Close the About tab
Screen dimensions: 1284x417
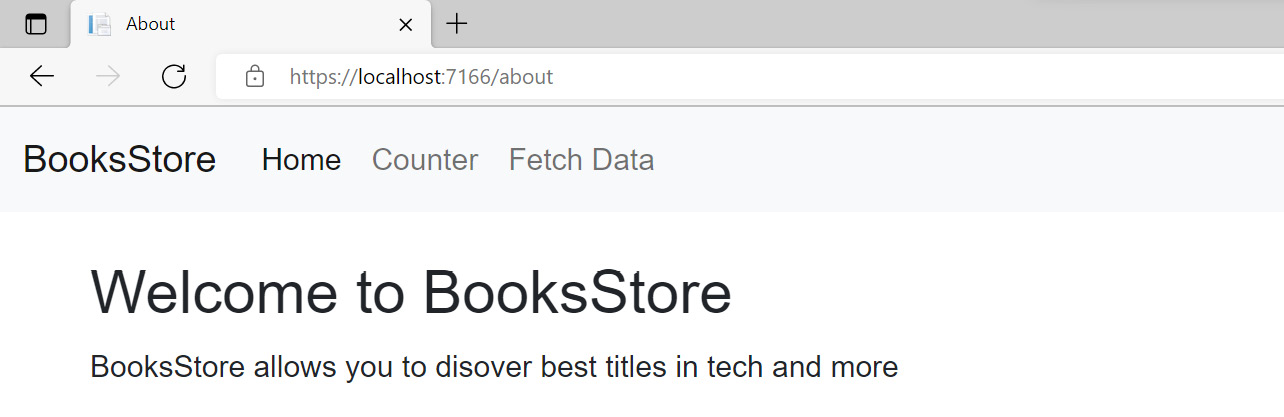[405, 25]
